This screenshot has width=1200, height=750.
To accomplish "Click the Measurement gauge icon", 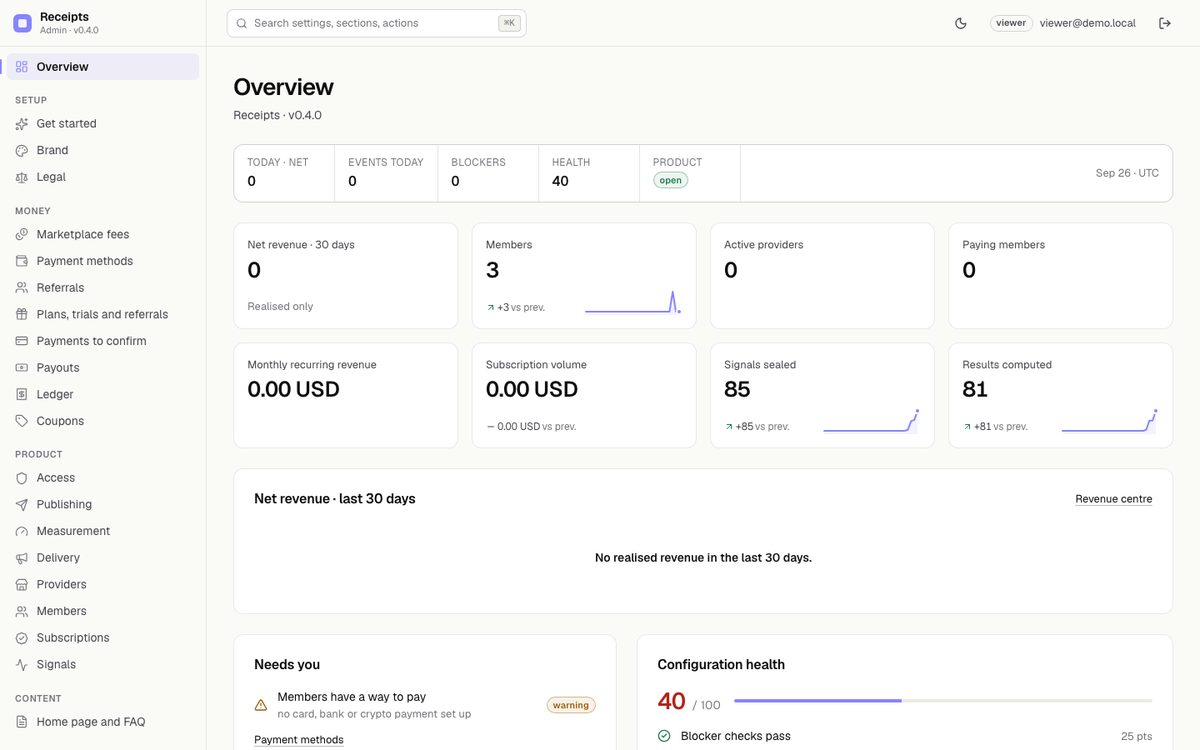I will point(22,531).
